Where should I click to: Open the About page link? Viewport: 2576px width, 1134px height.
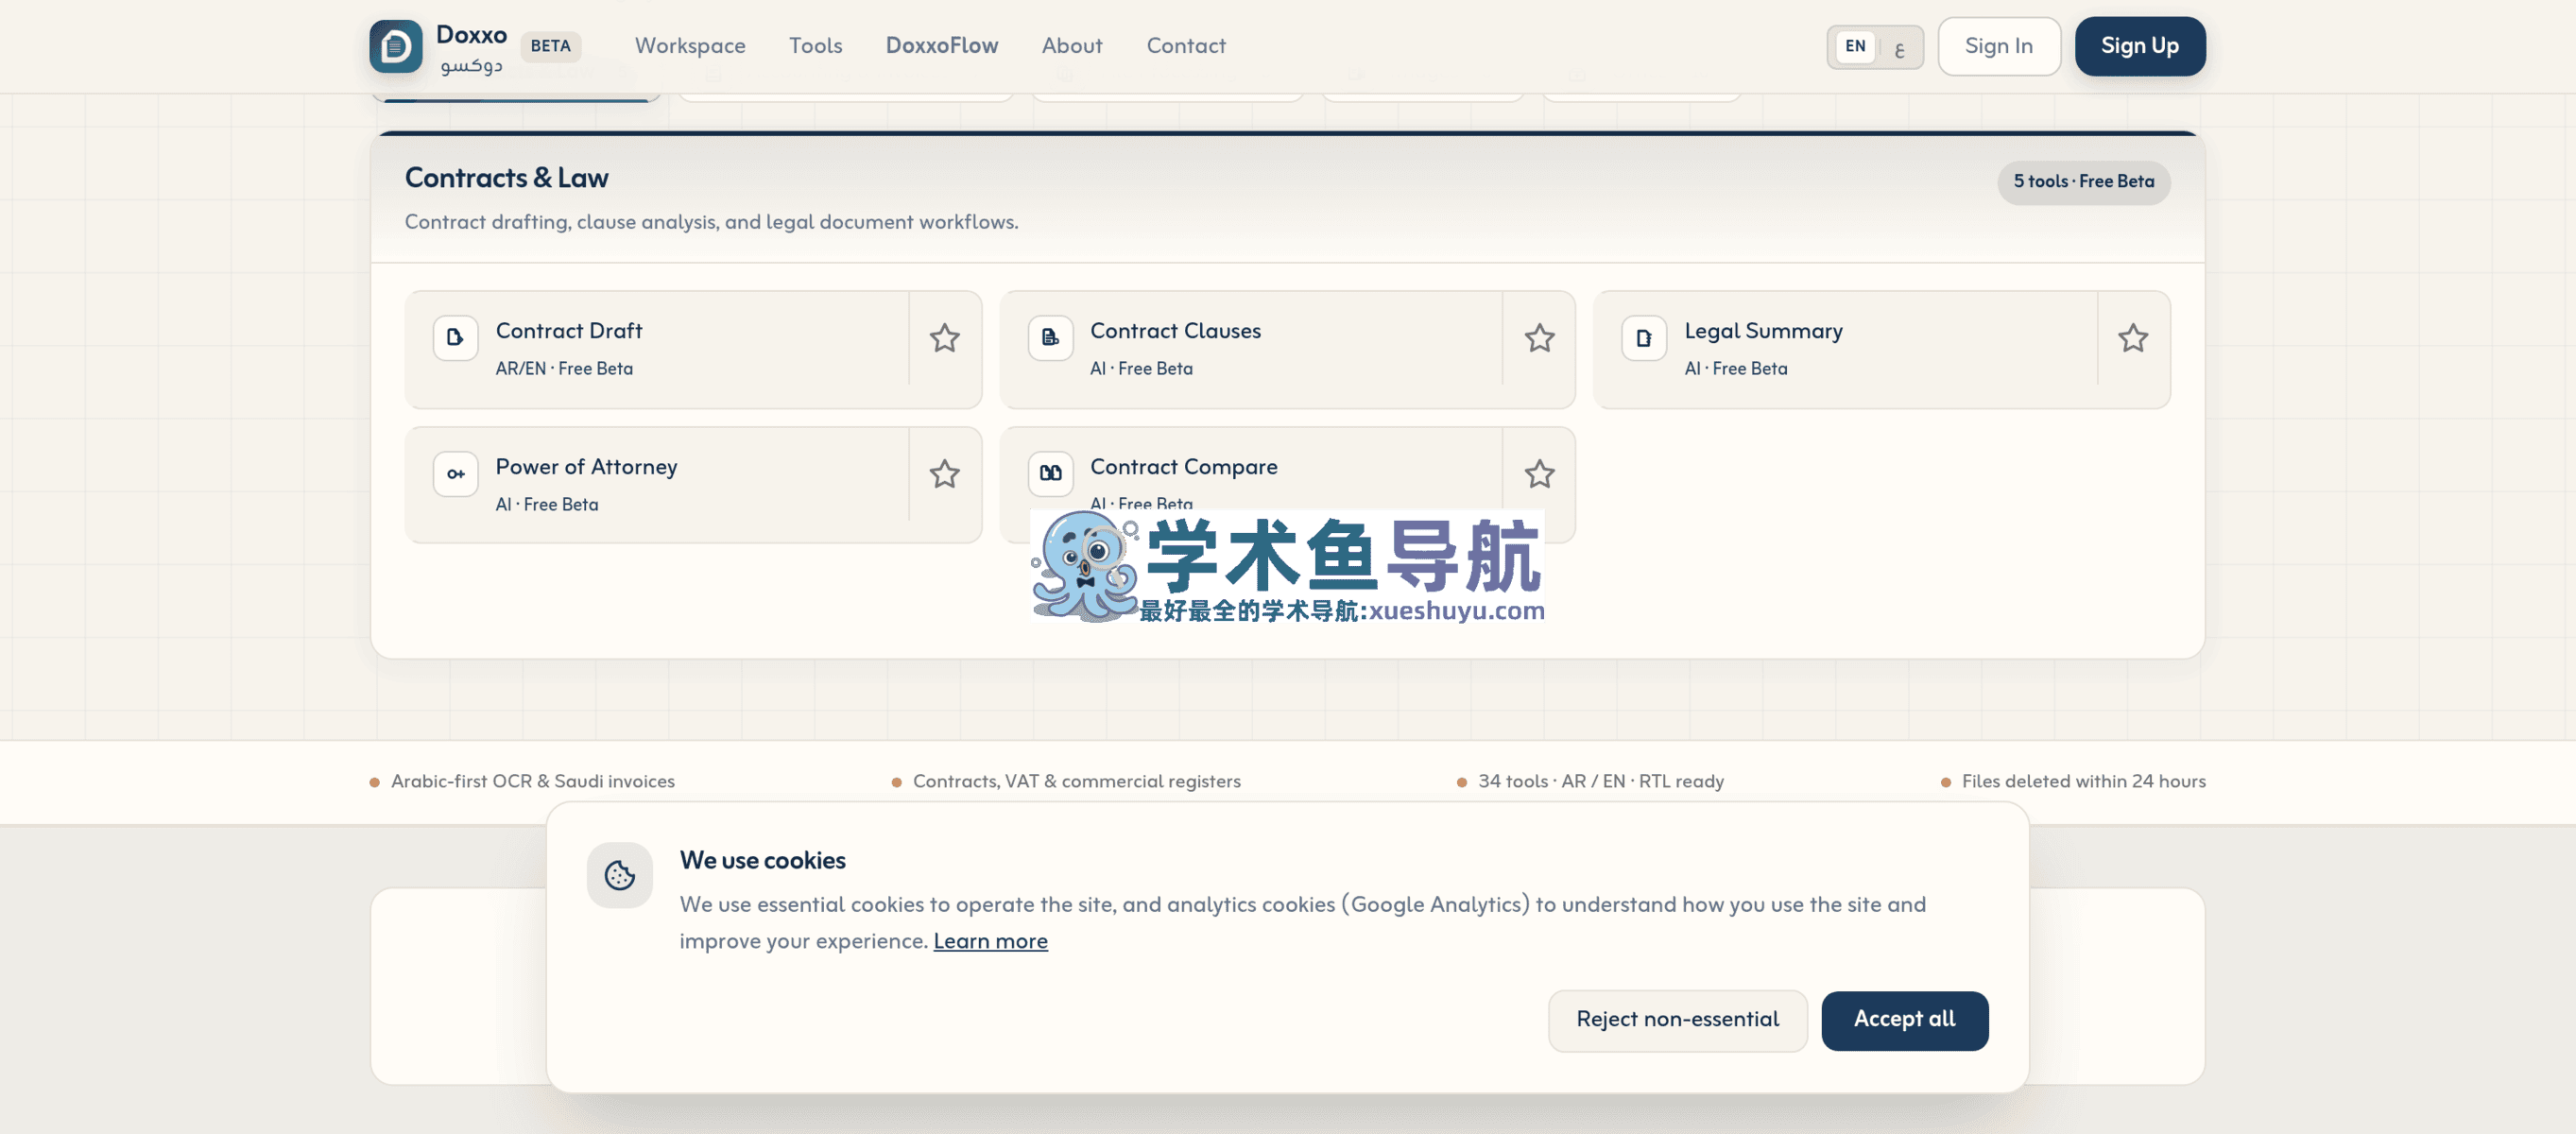click(1072, 46)
